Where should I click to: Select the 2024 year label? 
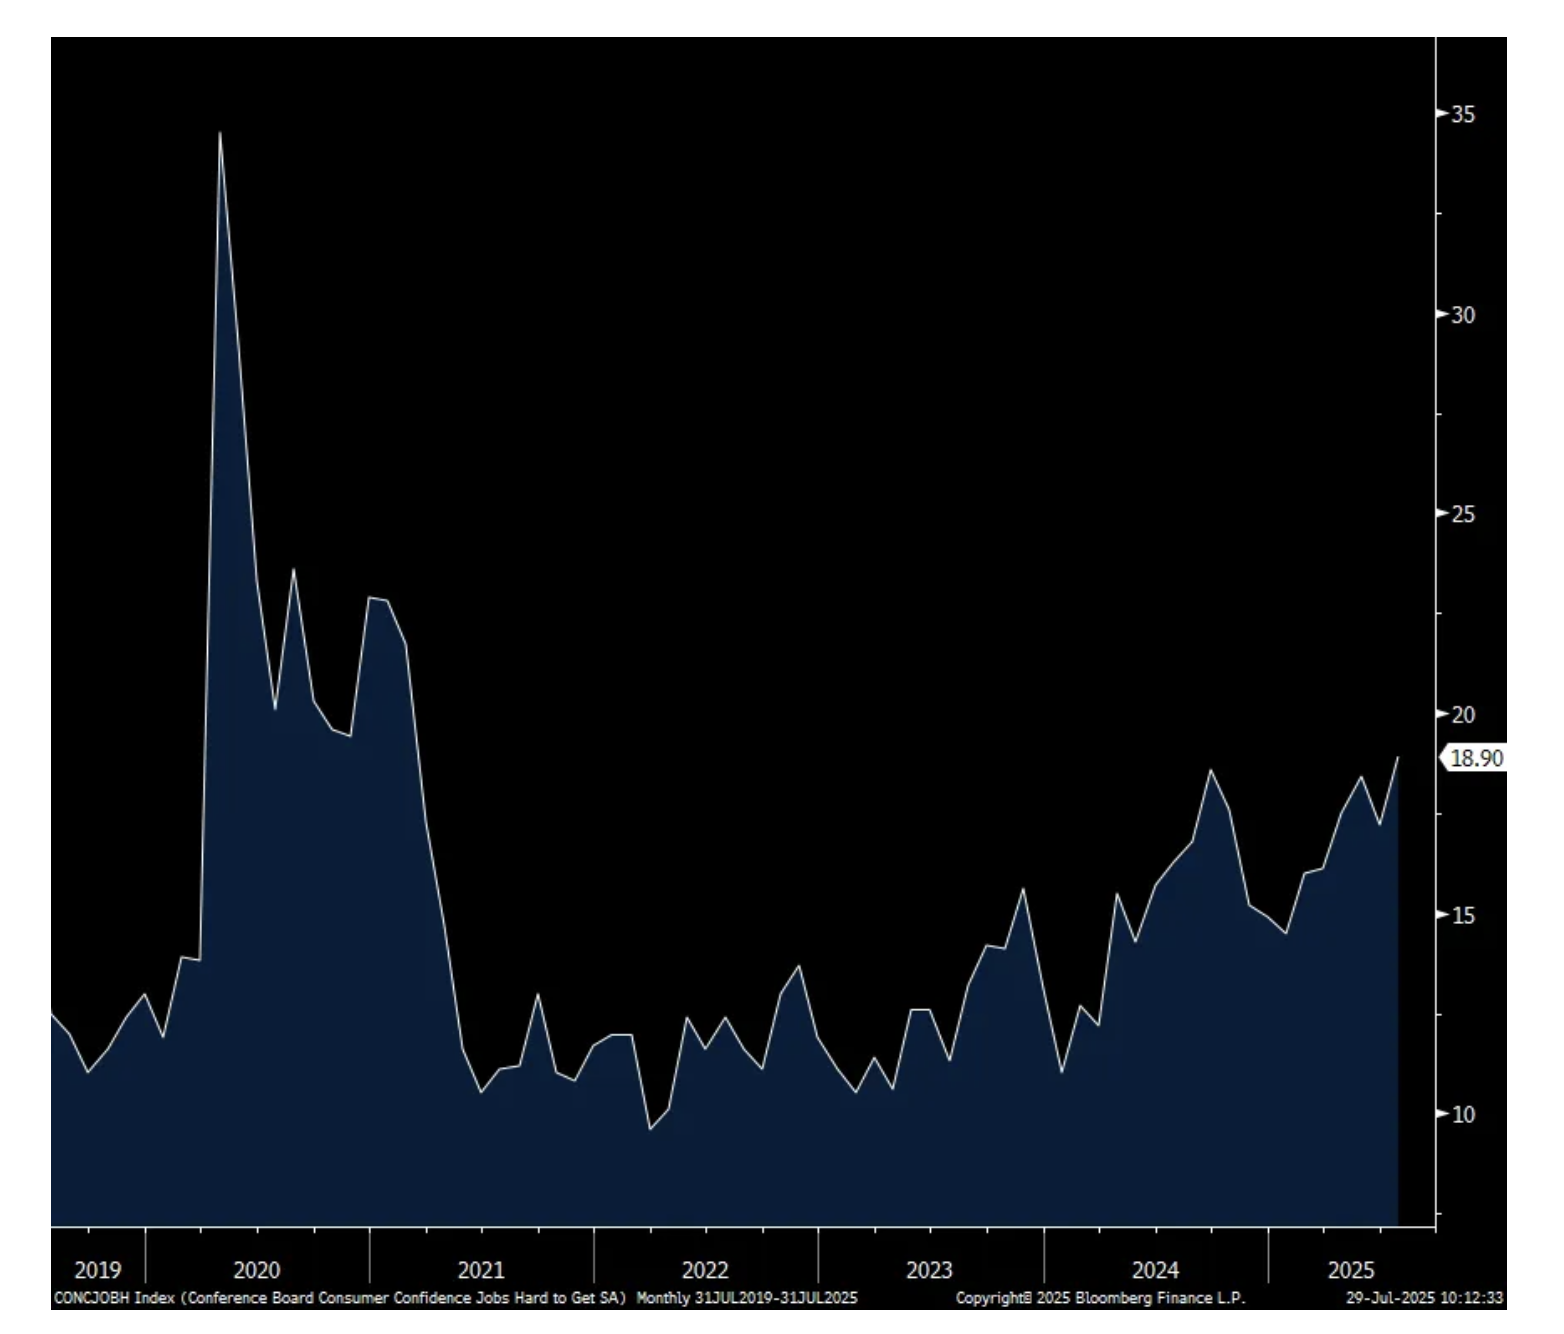[1155, 1270]
